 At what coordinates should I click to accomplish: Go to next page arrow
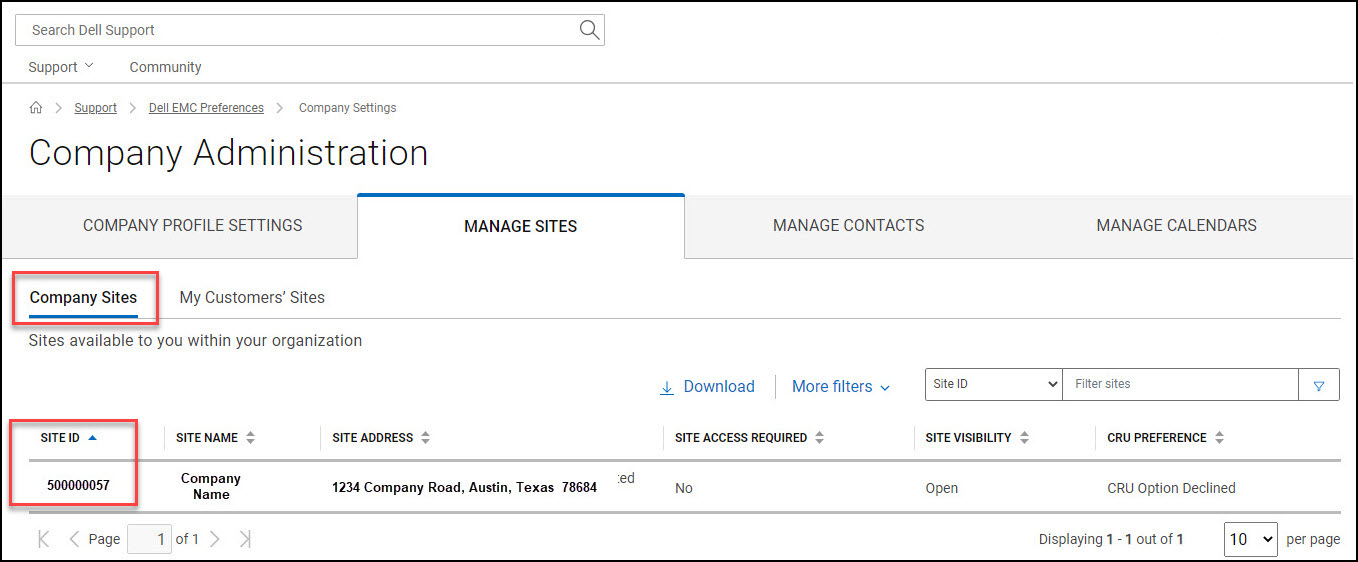click(x=214, y=539)
